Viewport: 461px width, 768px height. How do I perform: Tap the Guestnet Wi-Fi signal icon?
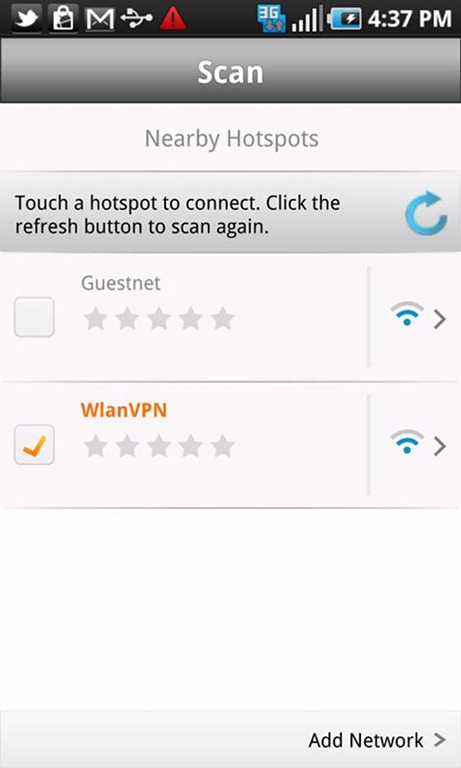click(x=407, y=314)
